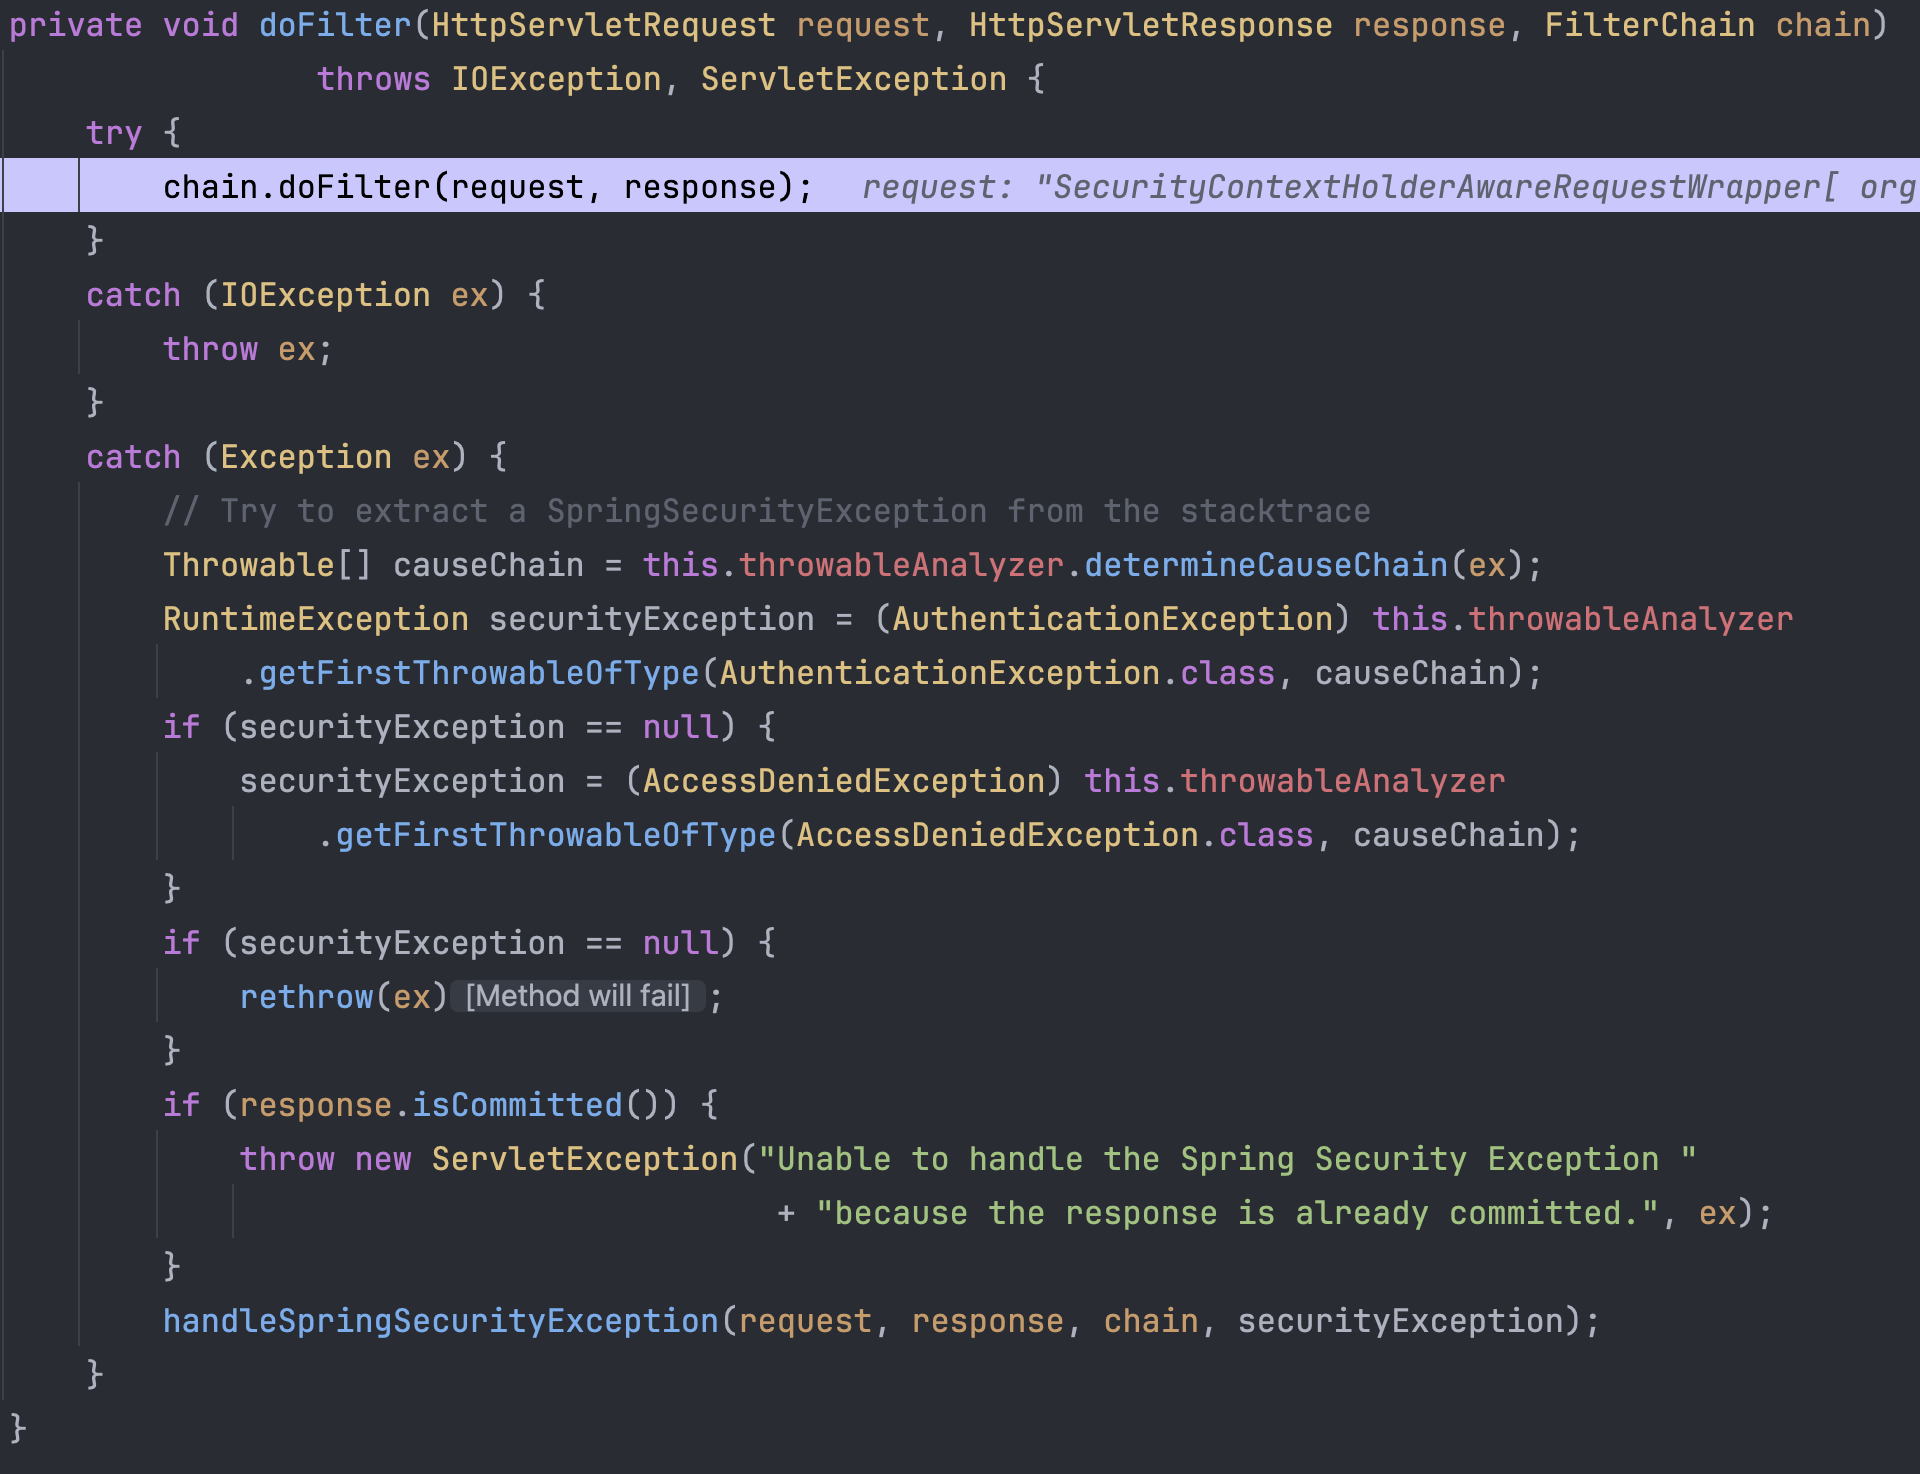Click the catch (IOException ex) line
Image resolution: width=1920 pixels, height=1474 pixels.
[x=315, y=295]
